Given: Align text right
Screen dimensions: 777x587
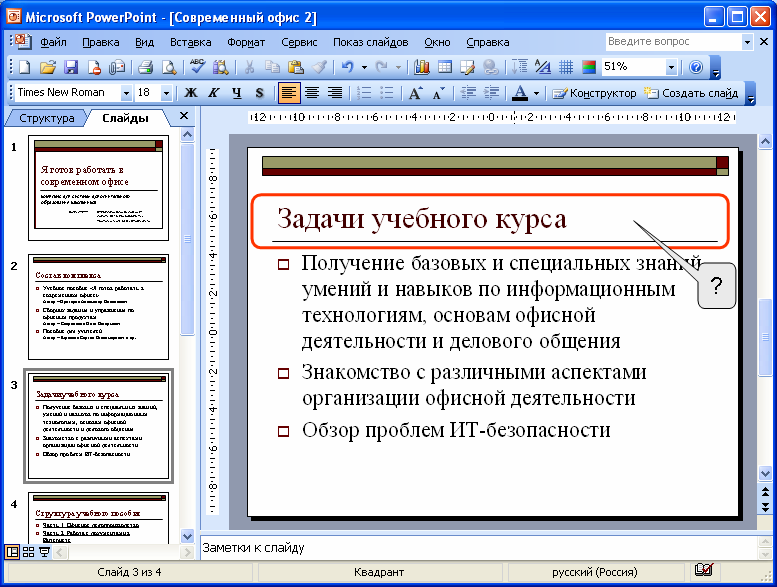Looking at the screenshot, I should pos(335,93).
